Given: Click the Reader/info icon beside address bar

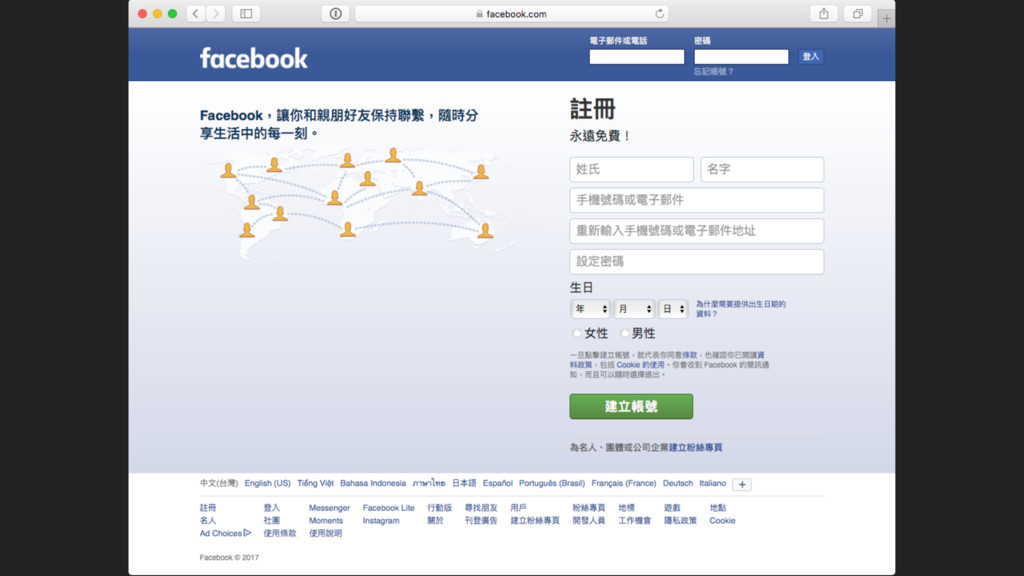Looking at the screenshot, I should [x=336, y=14].
